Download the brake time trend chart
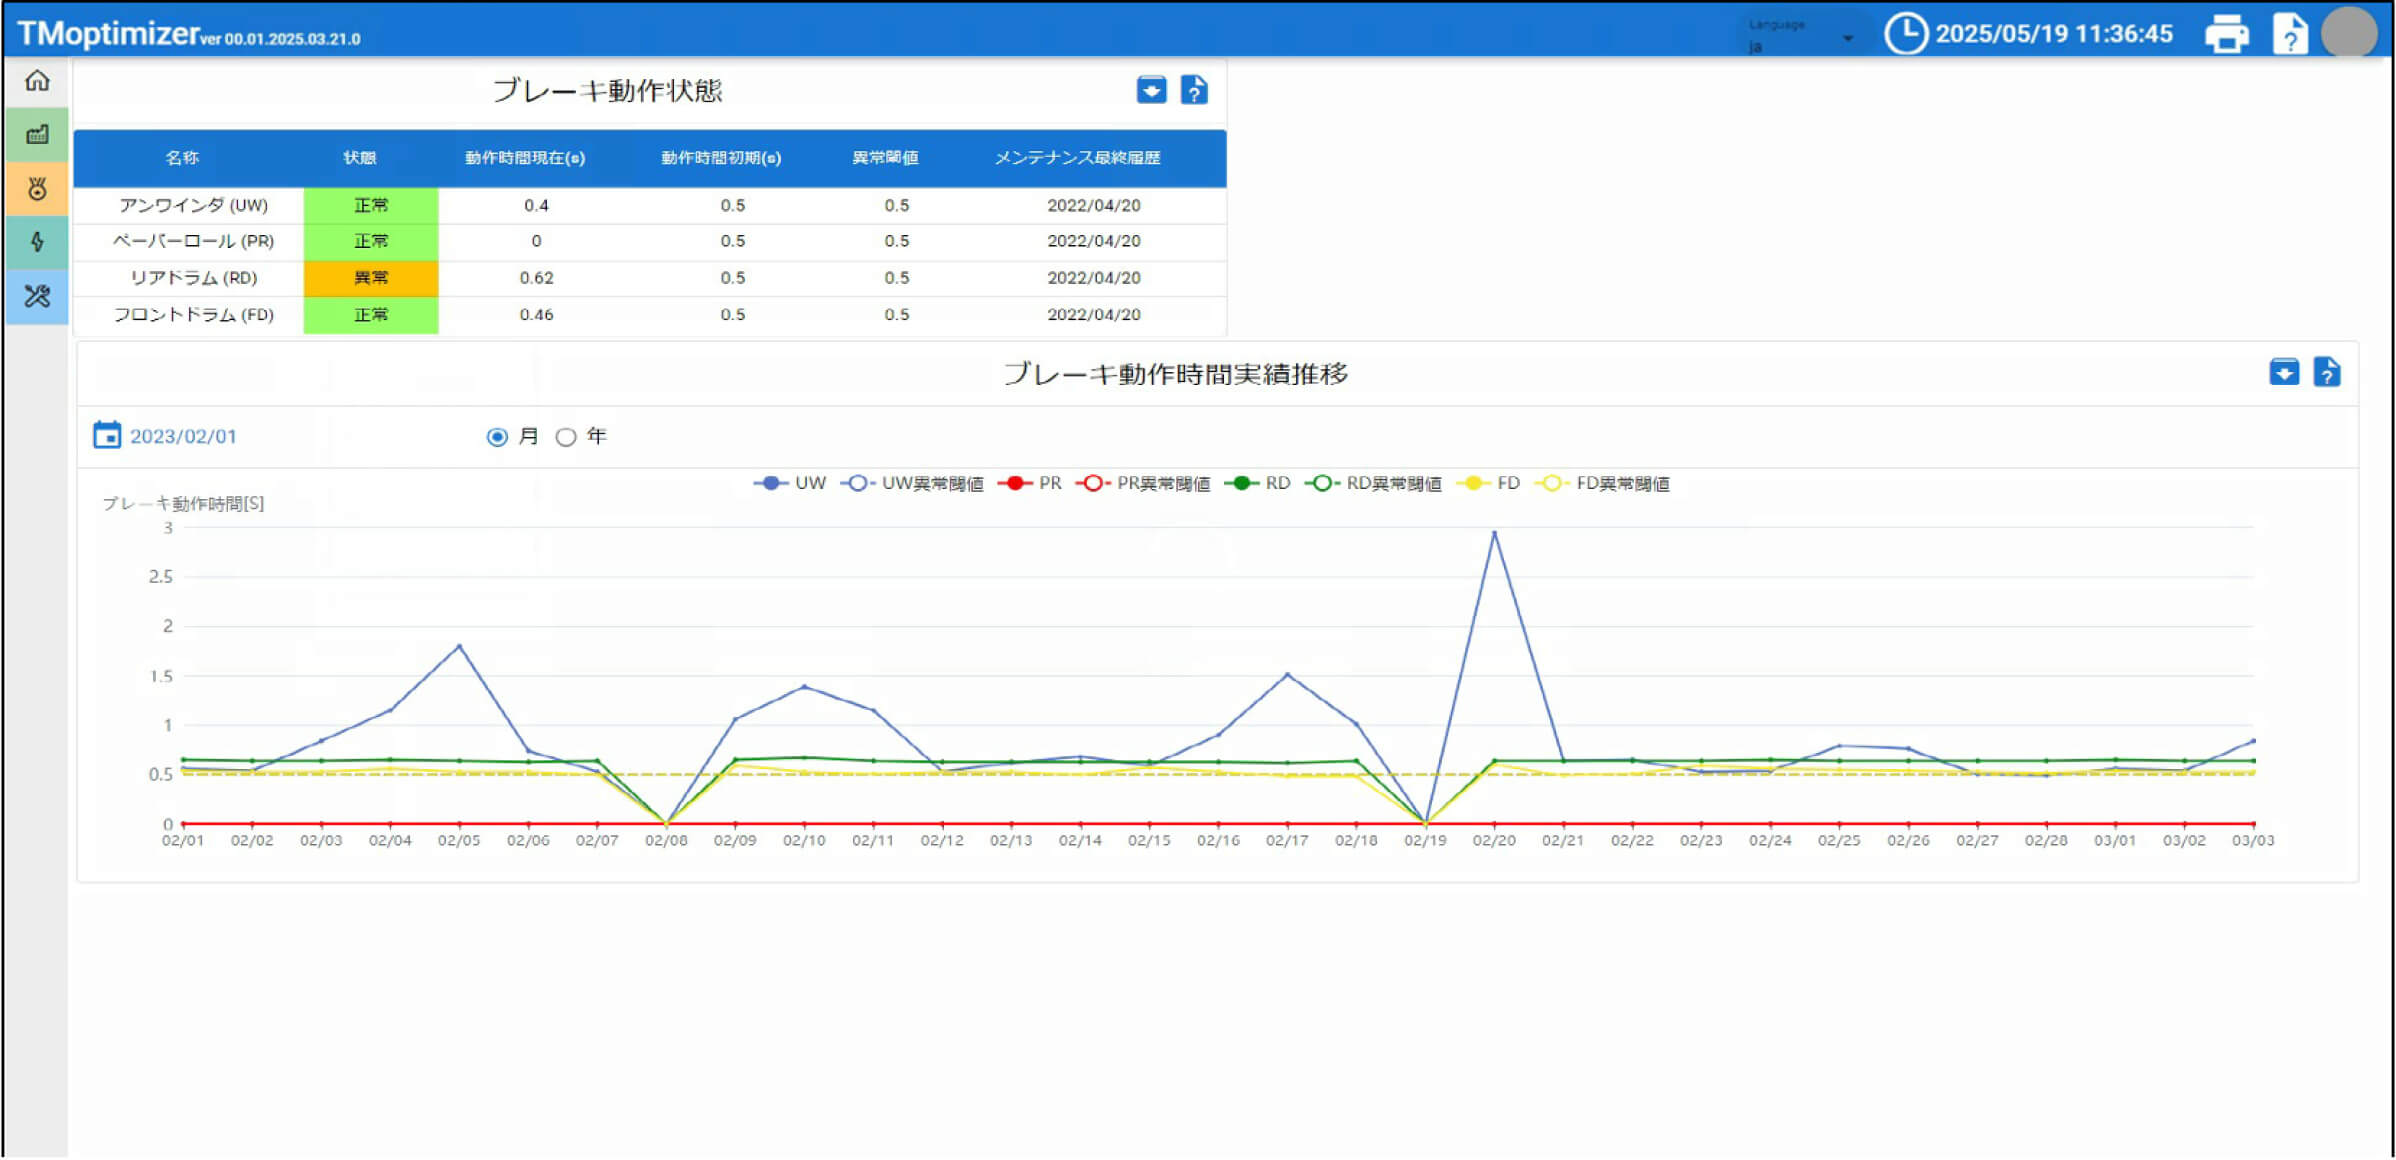Screen dimensions: 2396x1160 pyautogui.click(x=2283, y=372)
